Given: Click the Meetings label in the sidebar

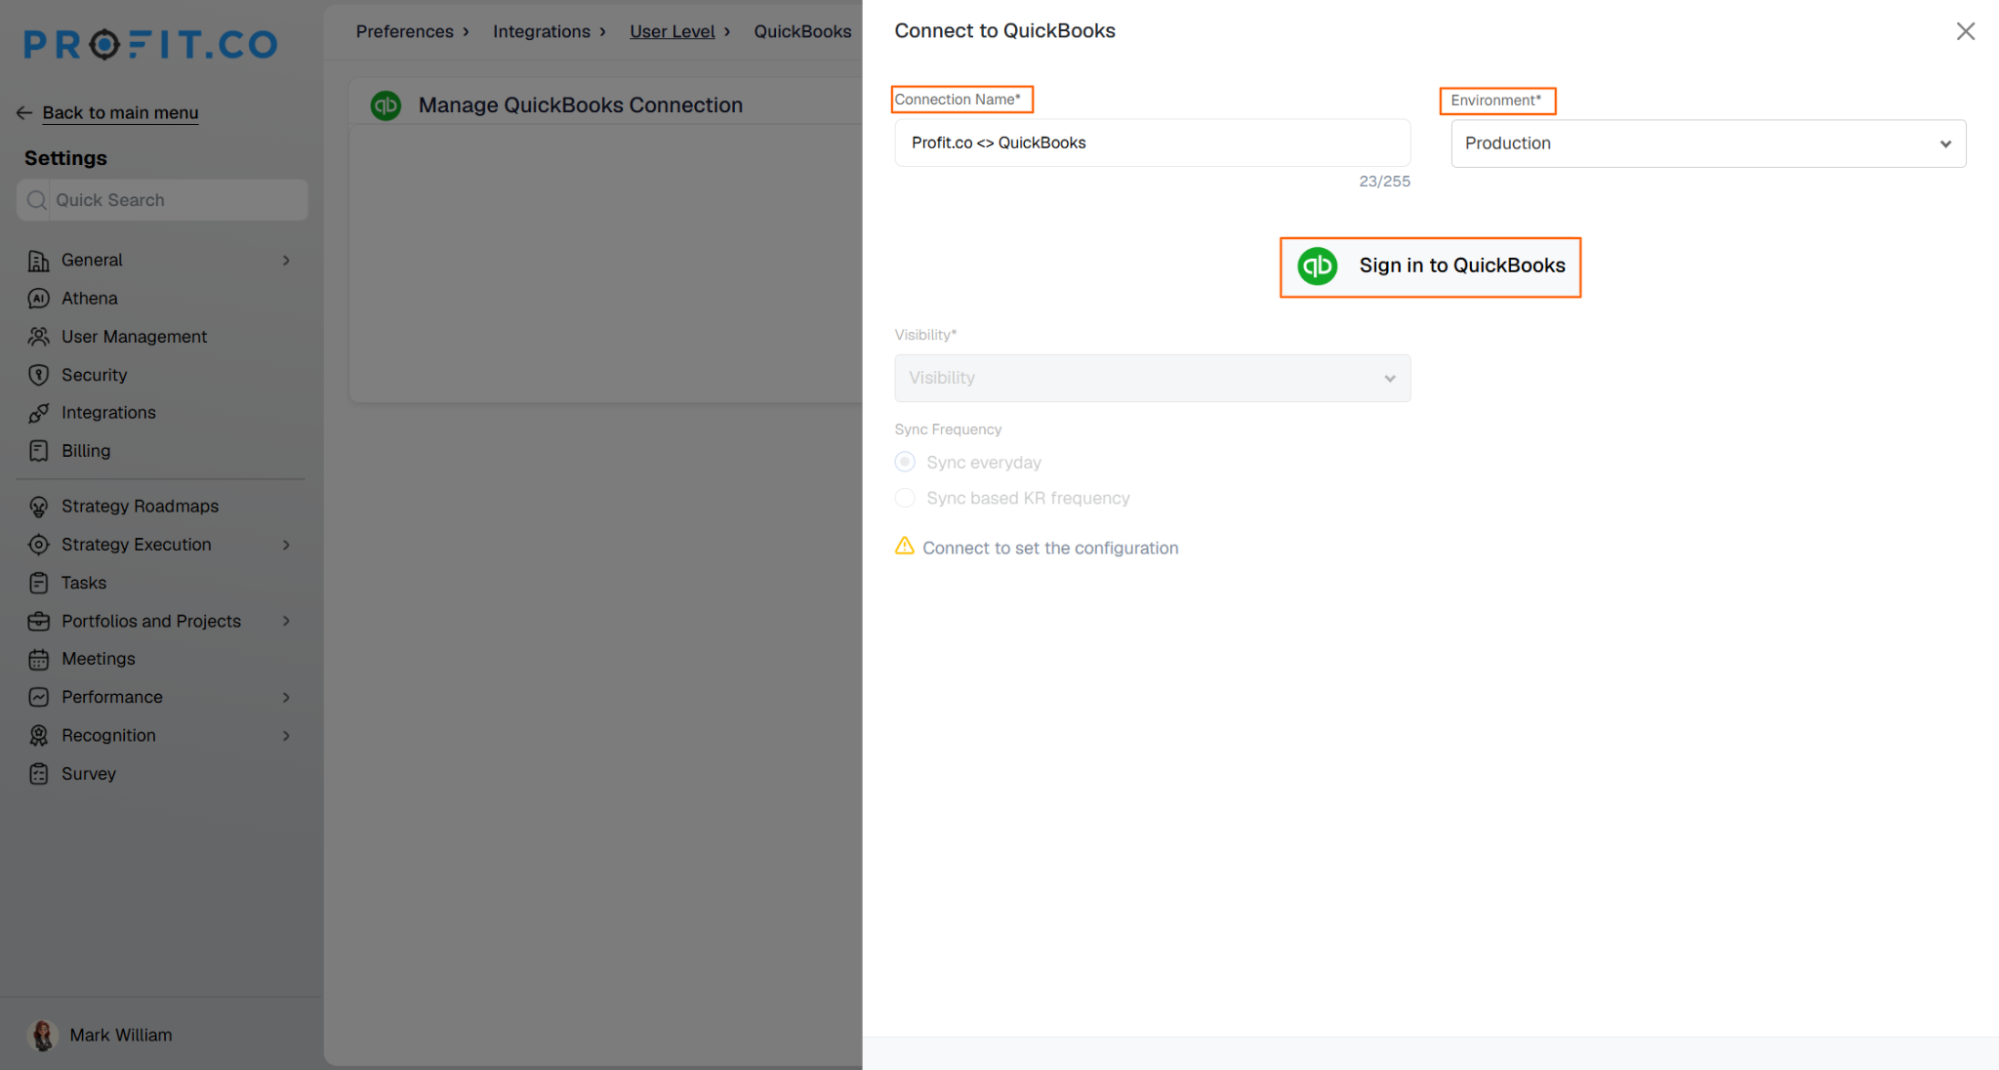Looking at the screenshot, I should (98, 659).
